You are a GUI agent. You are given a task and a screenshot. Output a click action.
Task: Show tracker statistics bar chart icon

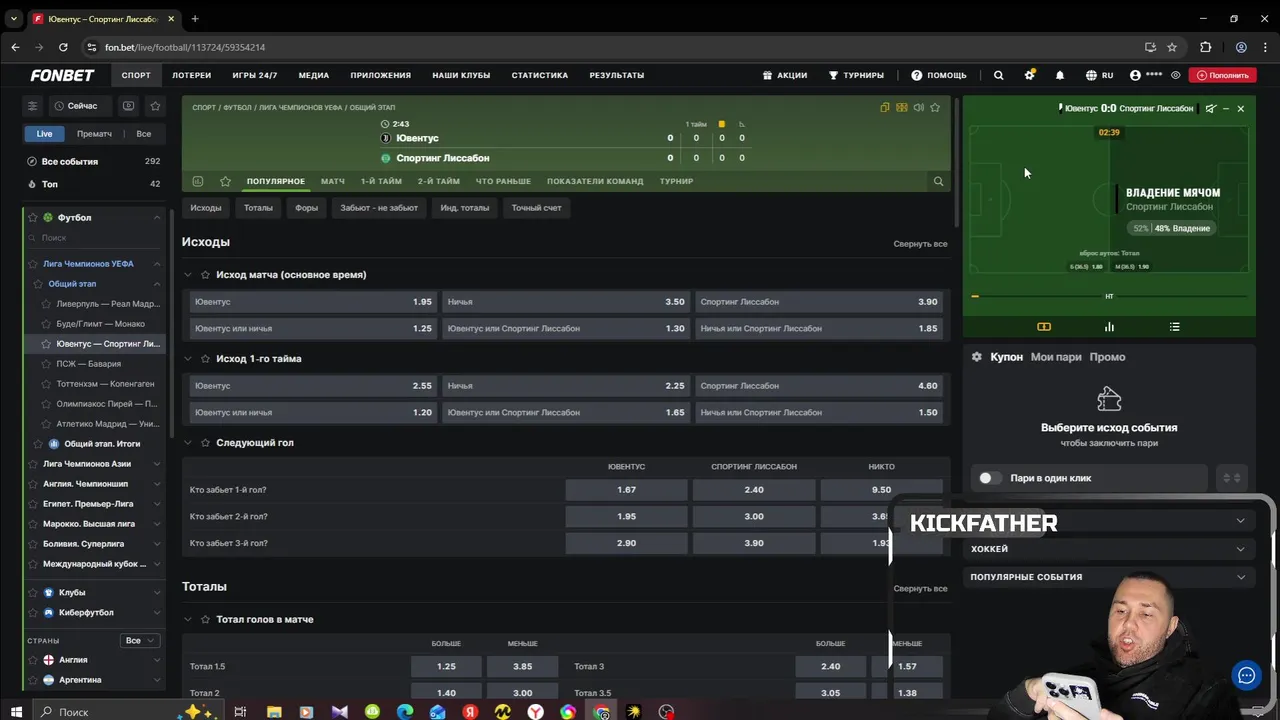pos(1109,327)
